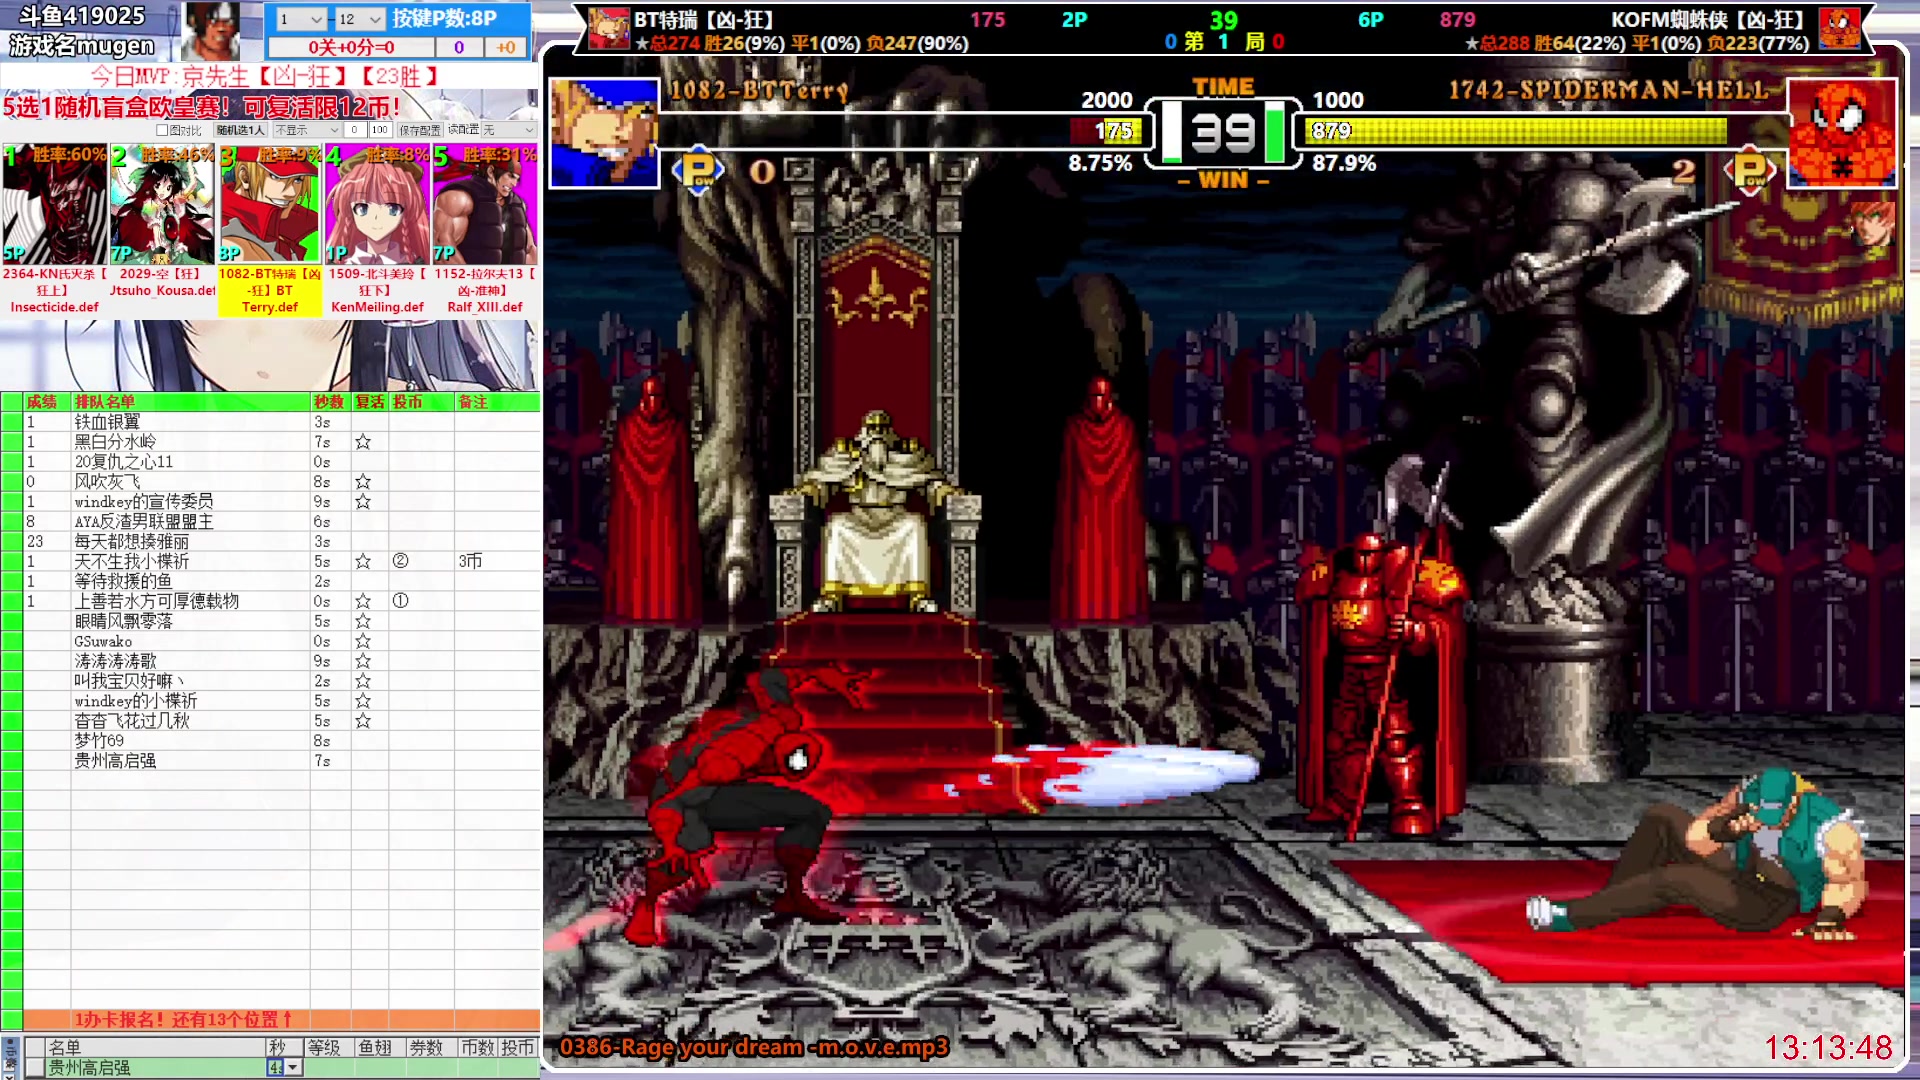Click the orange +0 bonus box
This screenshot has width=1920, height=1080.
pos(506,47)
